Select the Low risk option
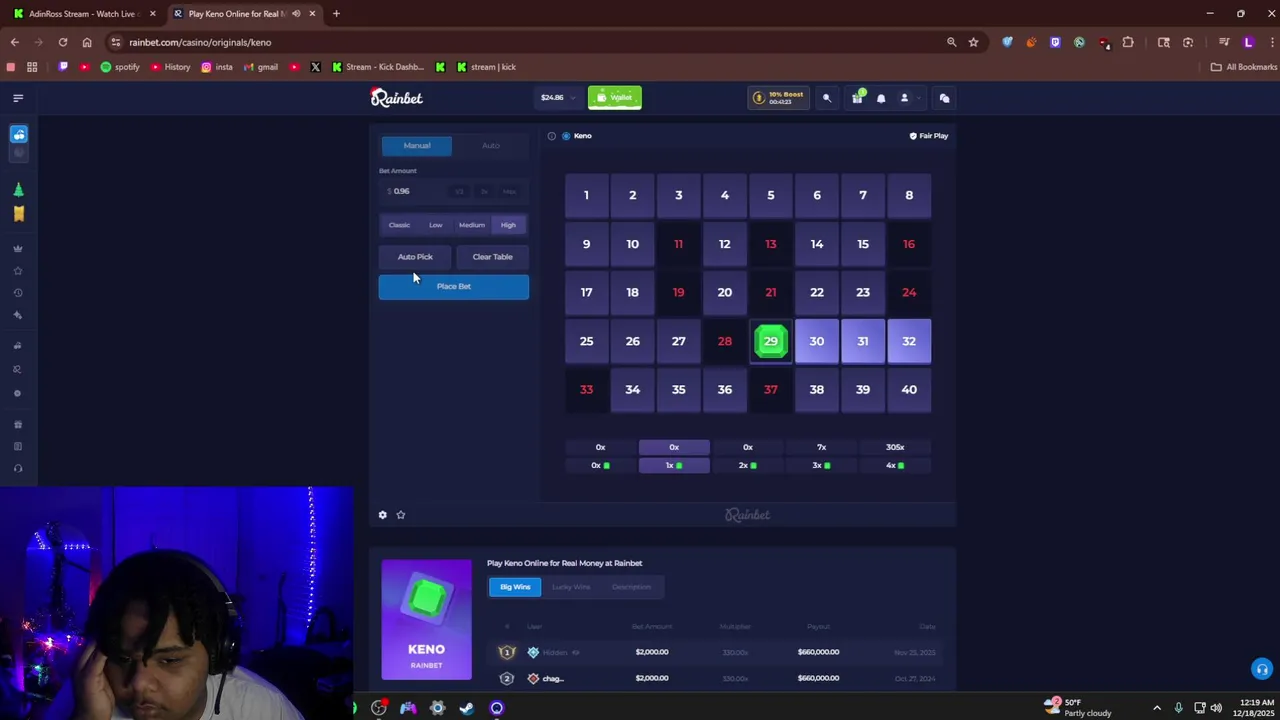This screenshot has width=1280, height=720. (x=436, y=225)
